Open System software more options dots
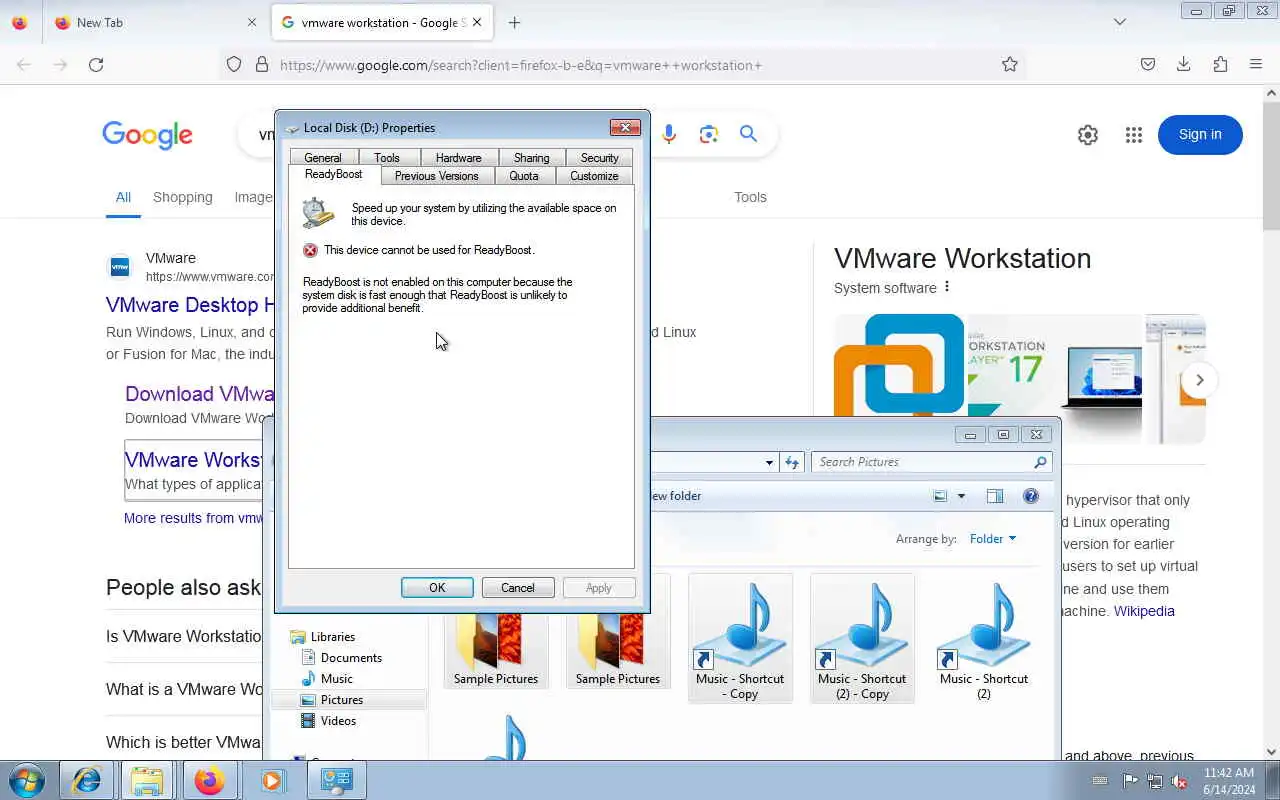Screen dimensions: 1280x800 [946, 288]
